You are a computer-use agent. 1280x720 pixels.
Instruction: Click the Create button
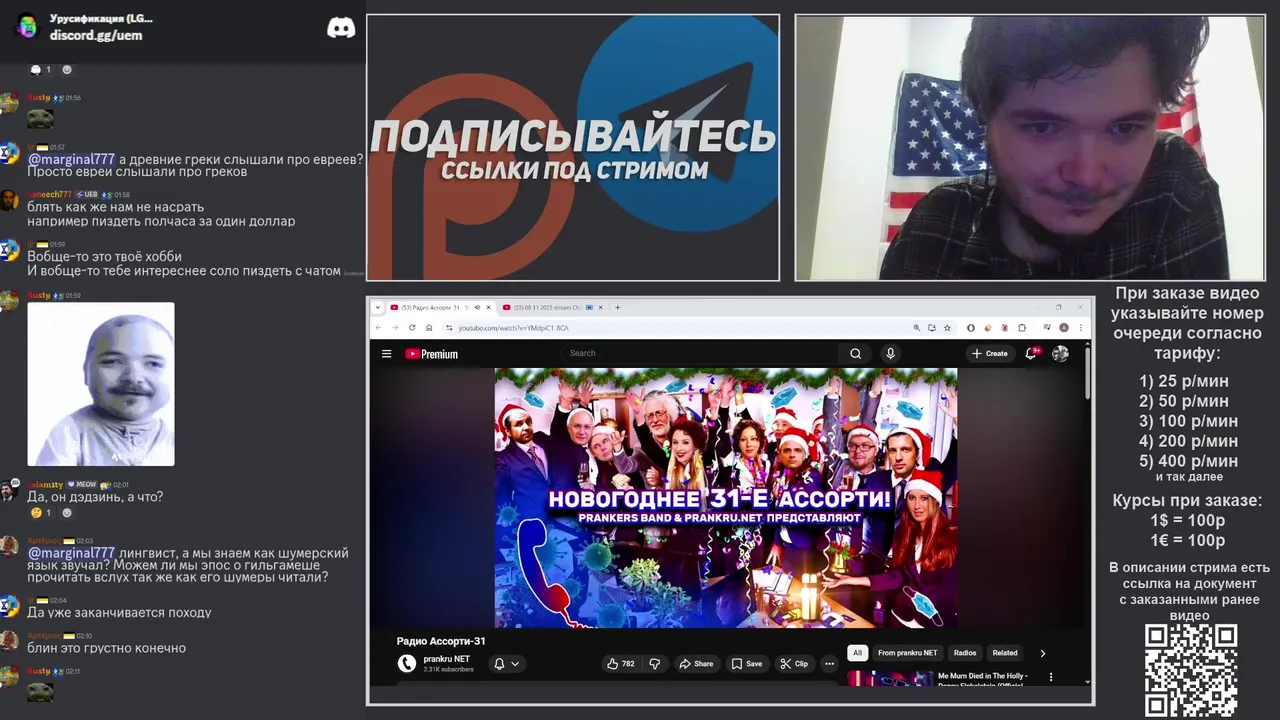[990, 353]
